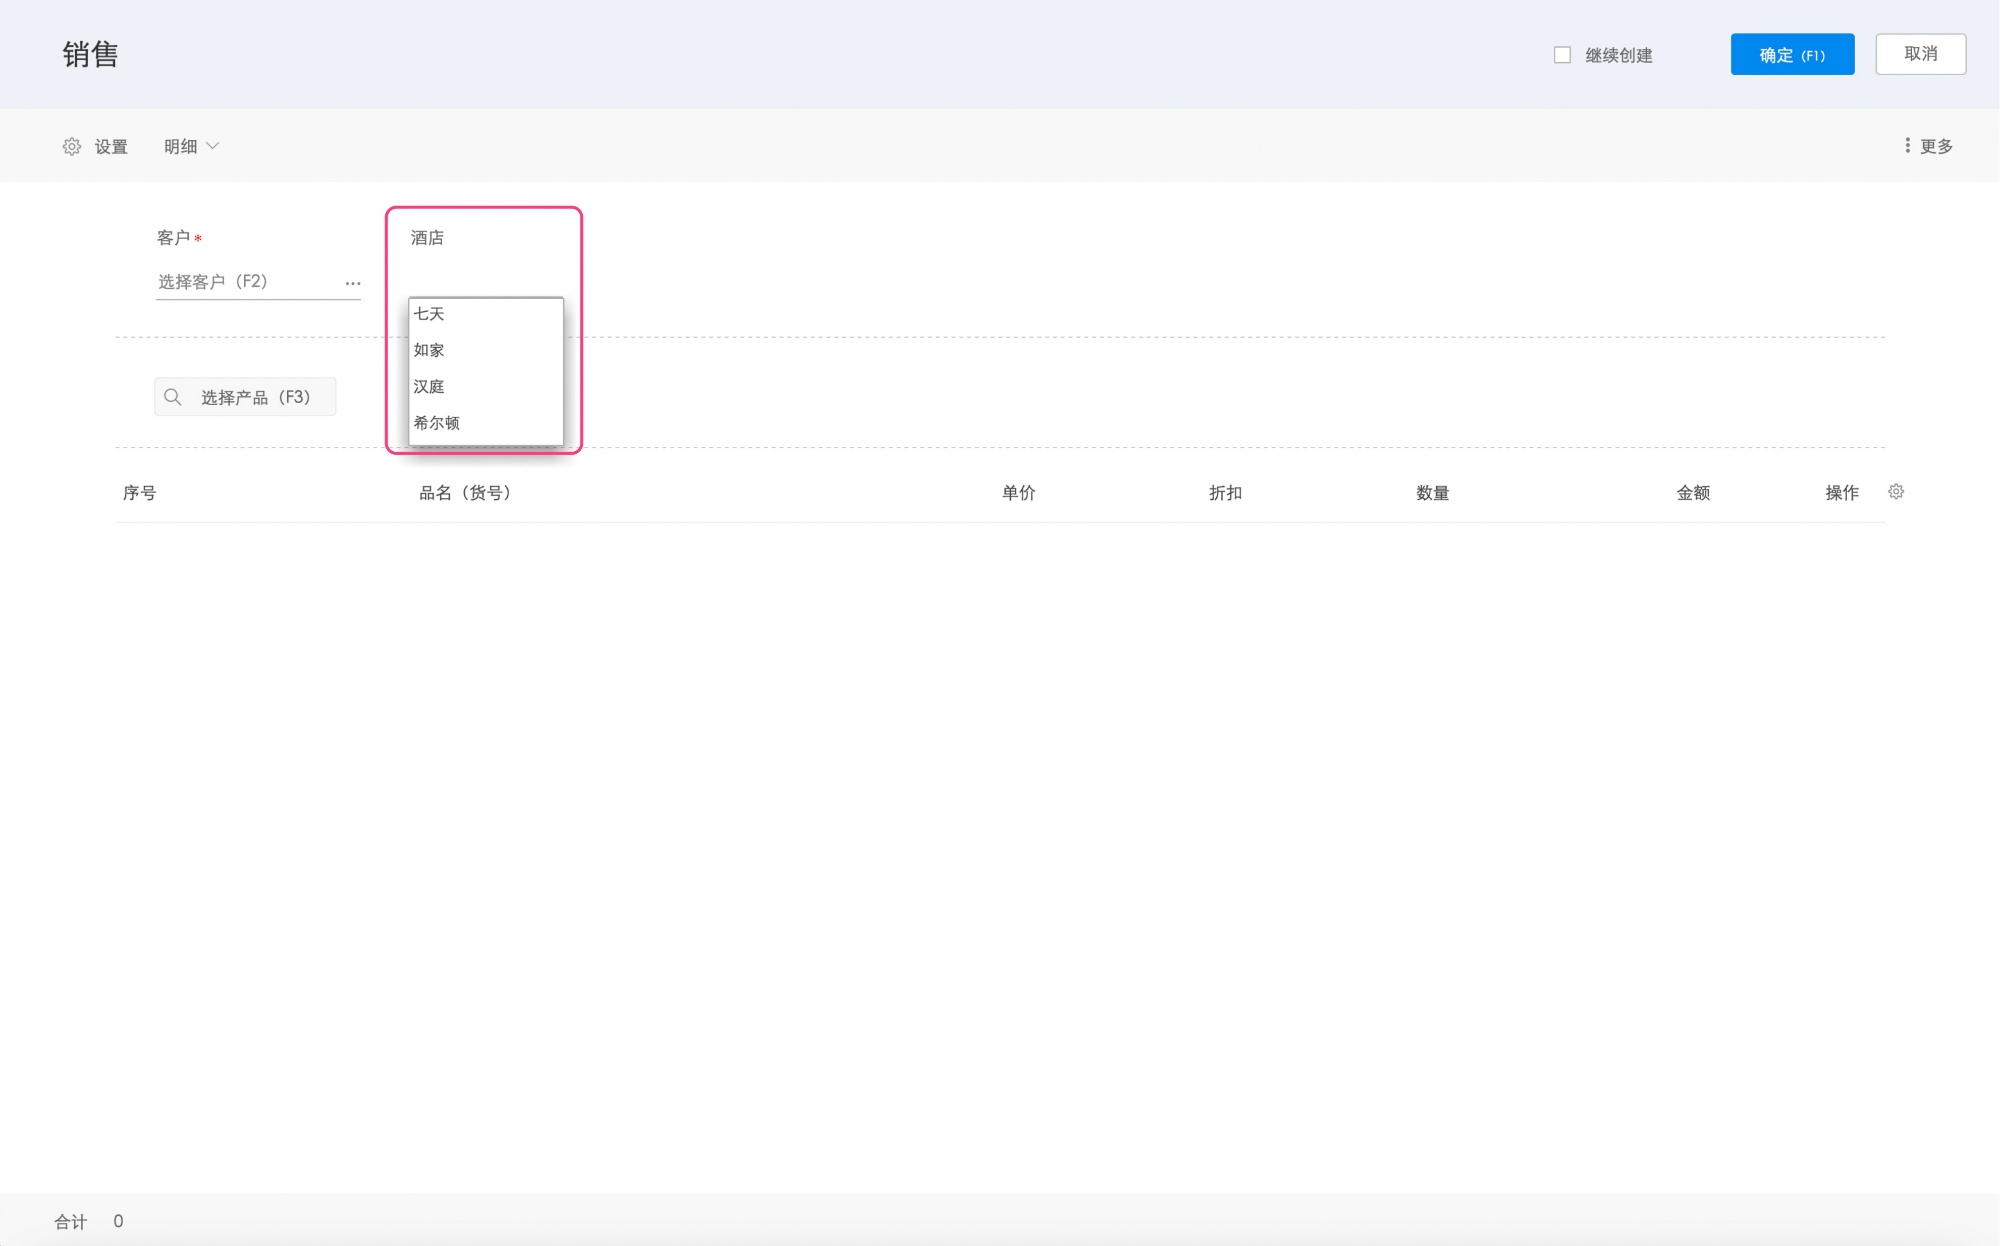Click the 折扣 column header
Viewport: 2000px width, 1246px height.
point(1225,493)
